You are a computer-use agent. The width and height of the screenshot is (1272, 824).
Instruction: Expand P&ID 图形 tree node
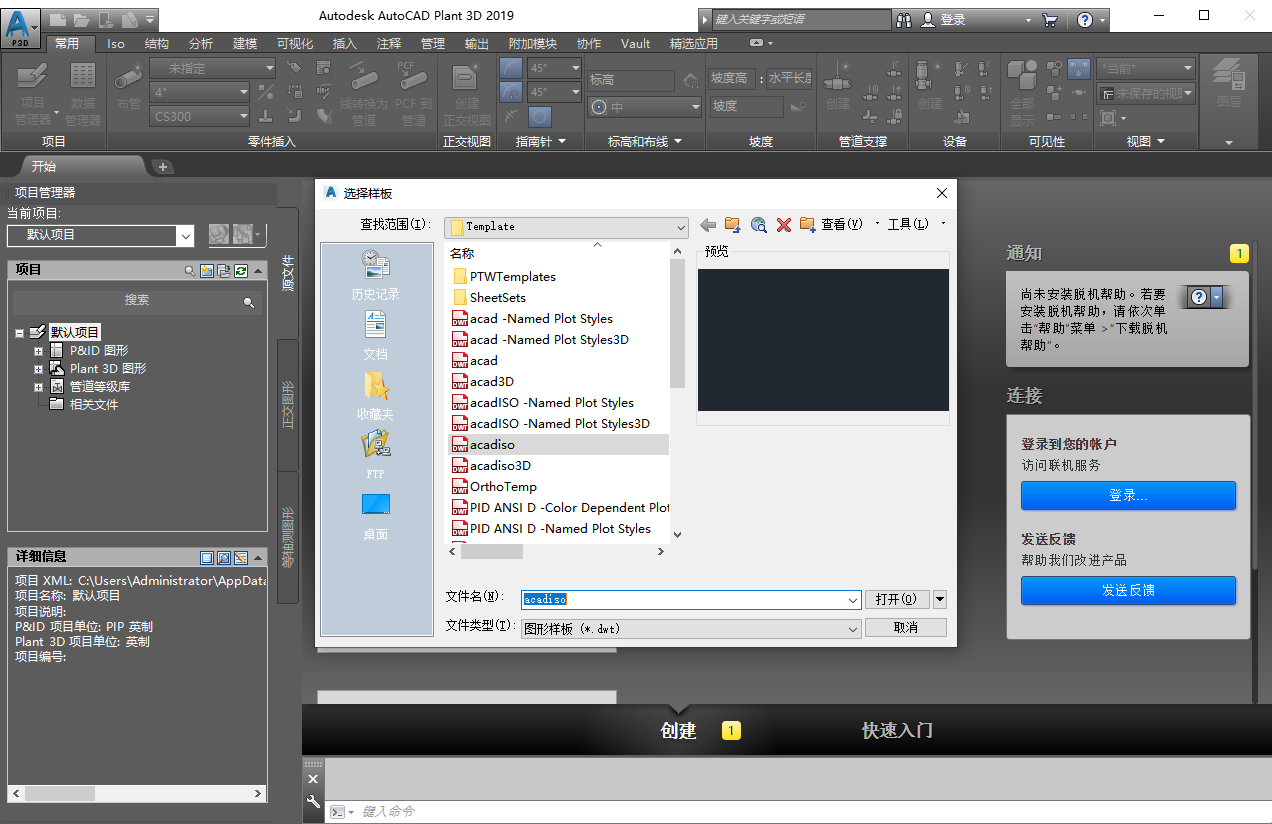coord(39,351)
